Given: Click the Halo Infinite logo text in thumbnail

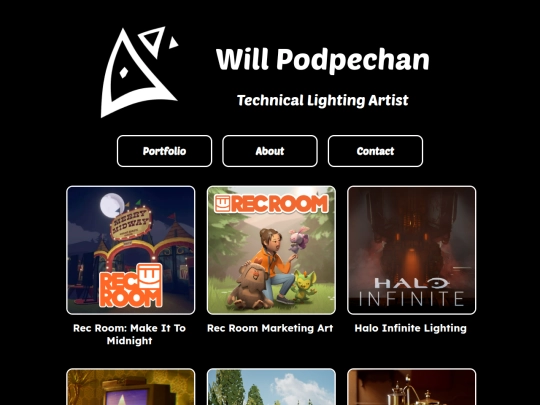Looking at the screenshot, I should point(411,292).
